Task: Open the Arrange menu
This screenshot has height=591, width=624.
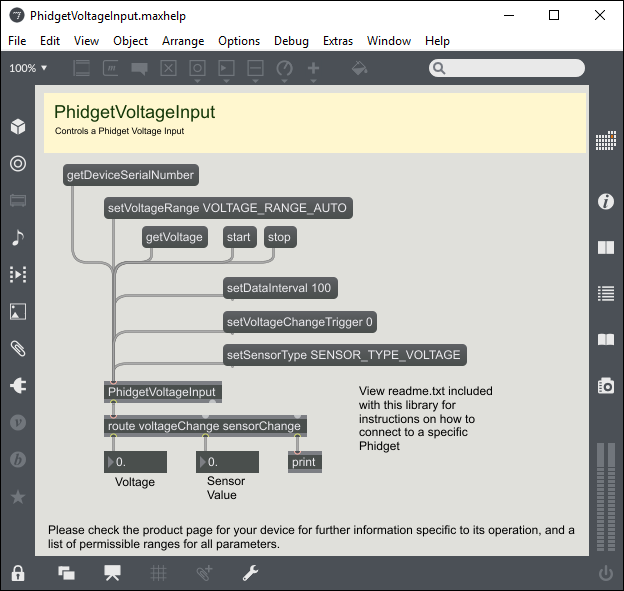Action: click(x=183, y=41)
